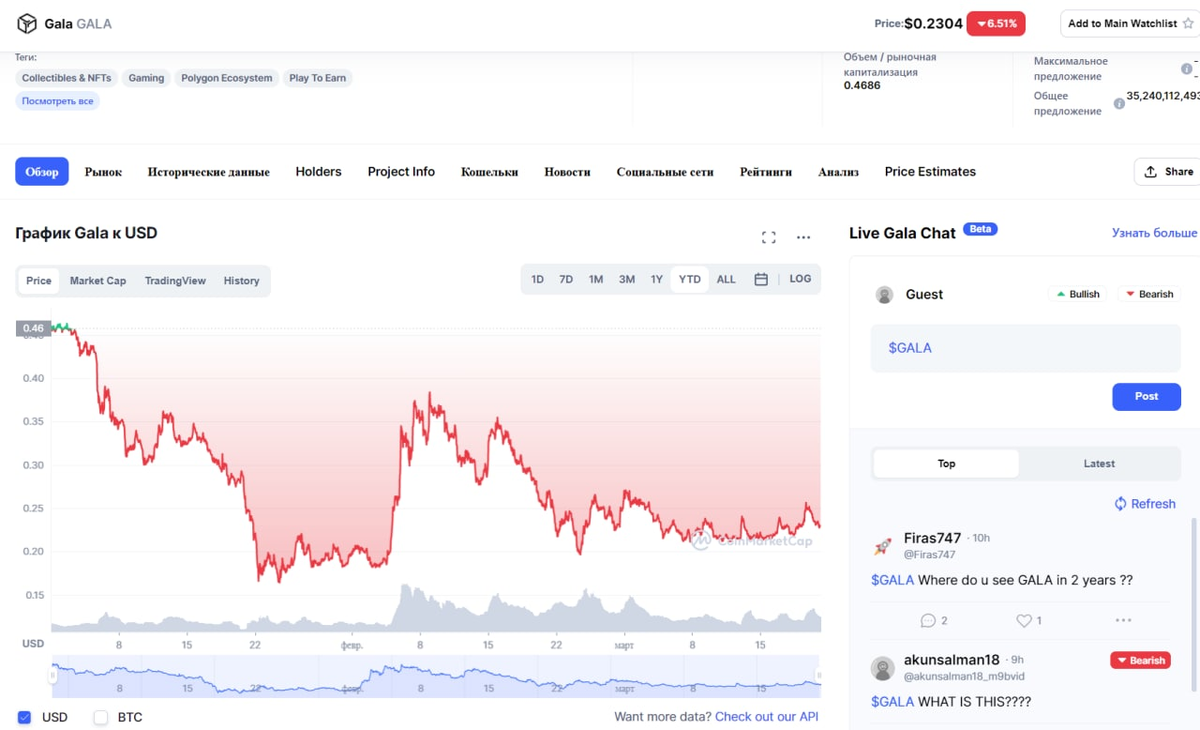Open Check out our API link
The height and width of the screenshot is (730, 1200).
[x=767, y=717]
